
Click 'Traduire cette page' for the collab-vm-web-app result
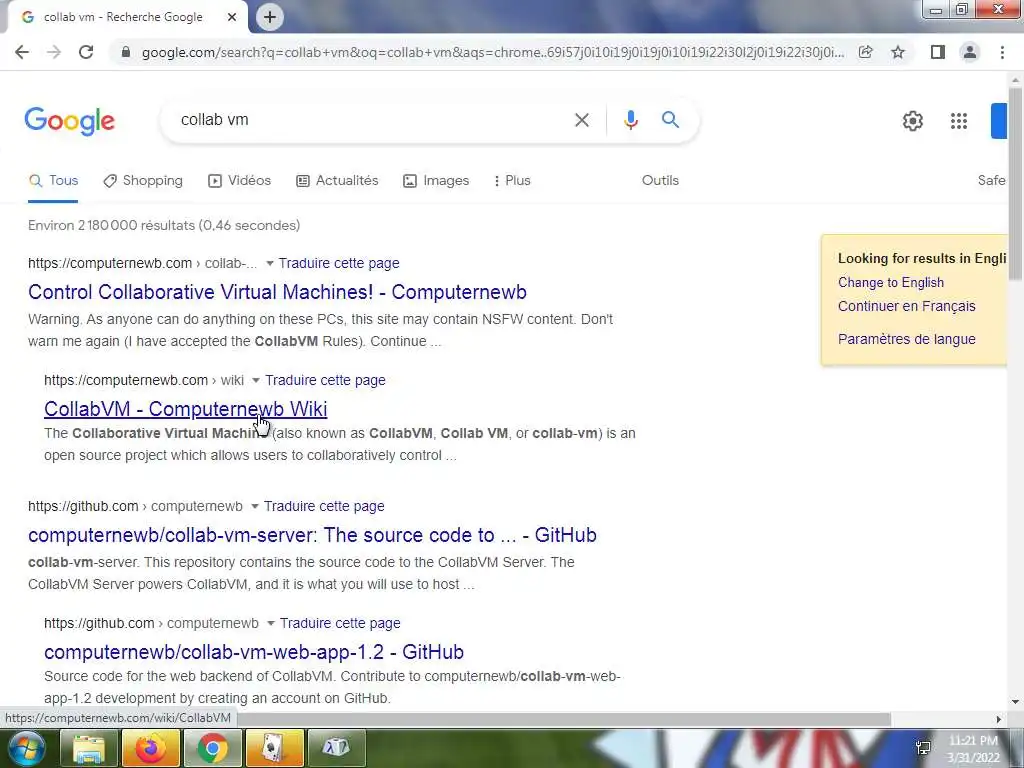[x=340, y=623]
